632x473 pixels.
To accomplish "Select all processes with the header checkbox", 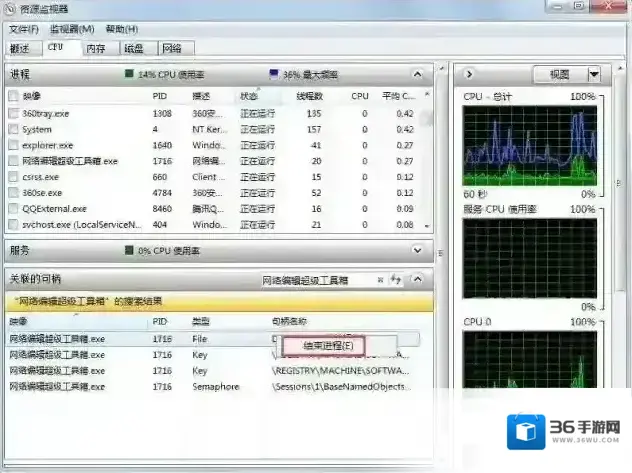I will [x=13, y=96].
